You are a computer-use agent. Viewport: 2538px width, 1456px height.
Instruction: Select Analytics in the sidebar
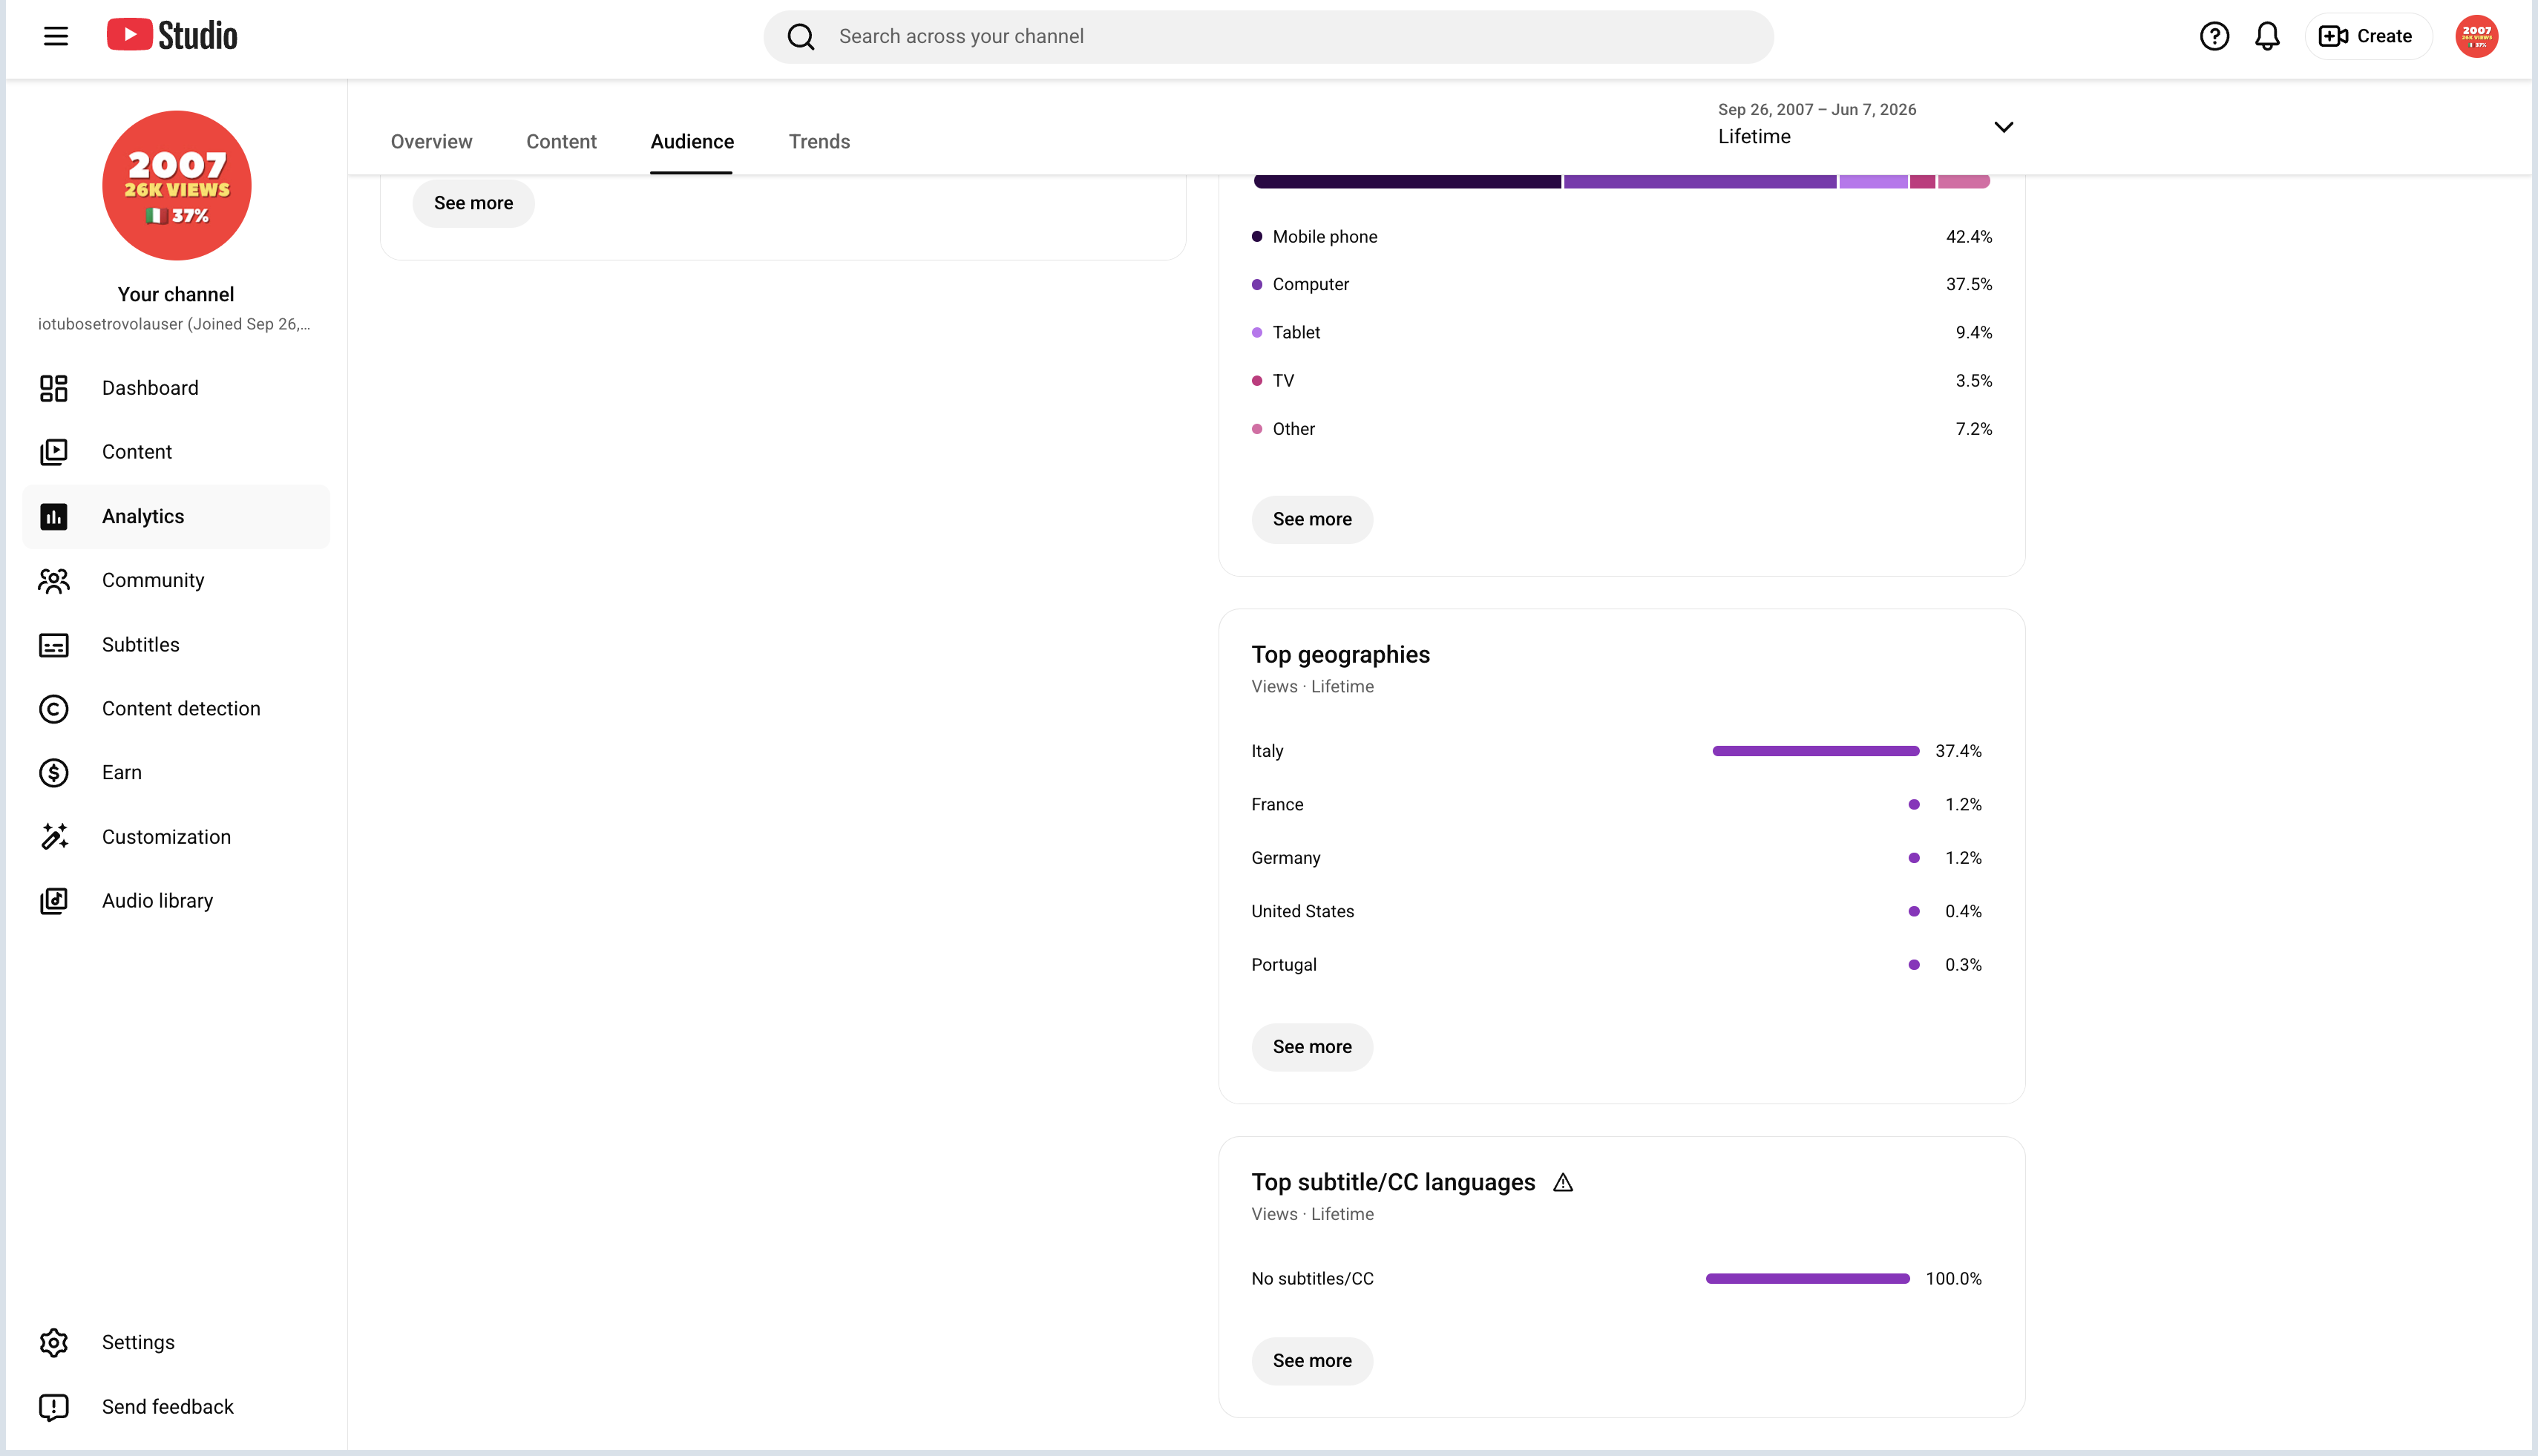pyautogui.click(x=143, y=516)
